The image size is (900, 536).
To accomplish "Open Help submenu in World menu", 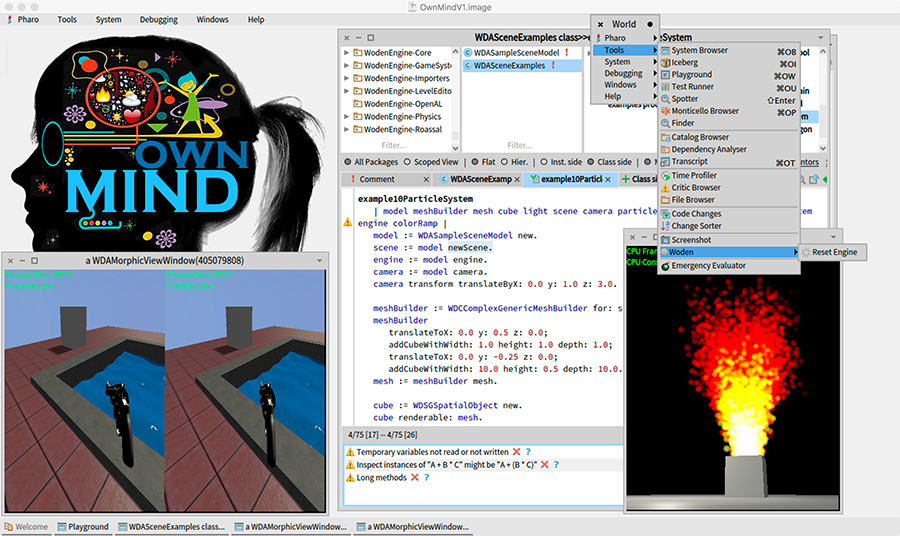I will [625, 96].
